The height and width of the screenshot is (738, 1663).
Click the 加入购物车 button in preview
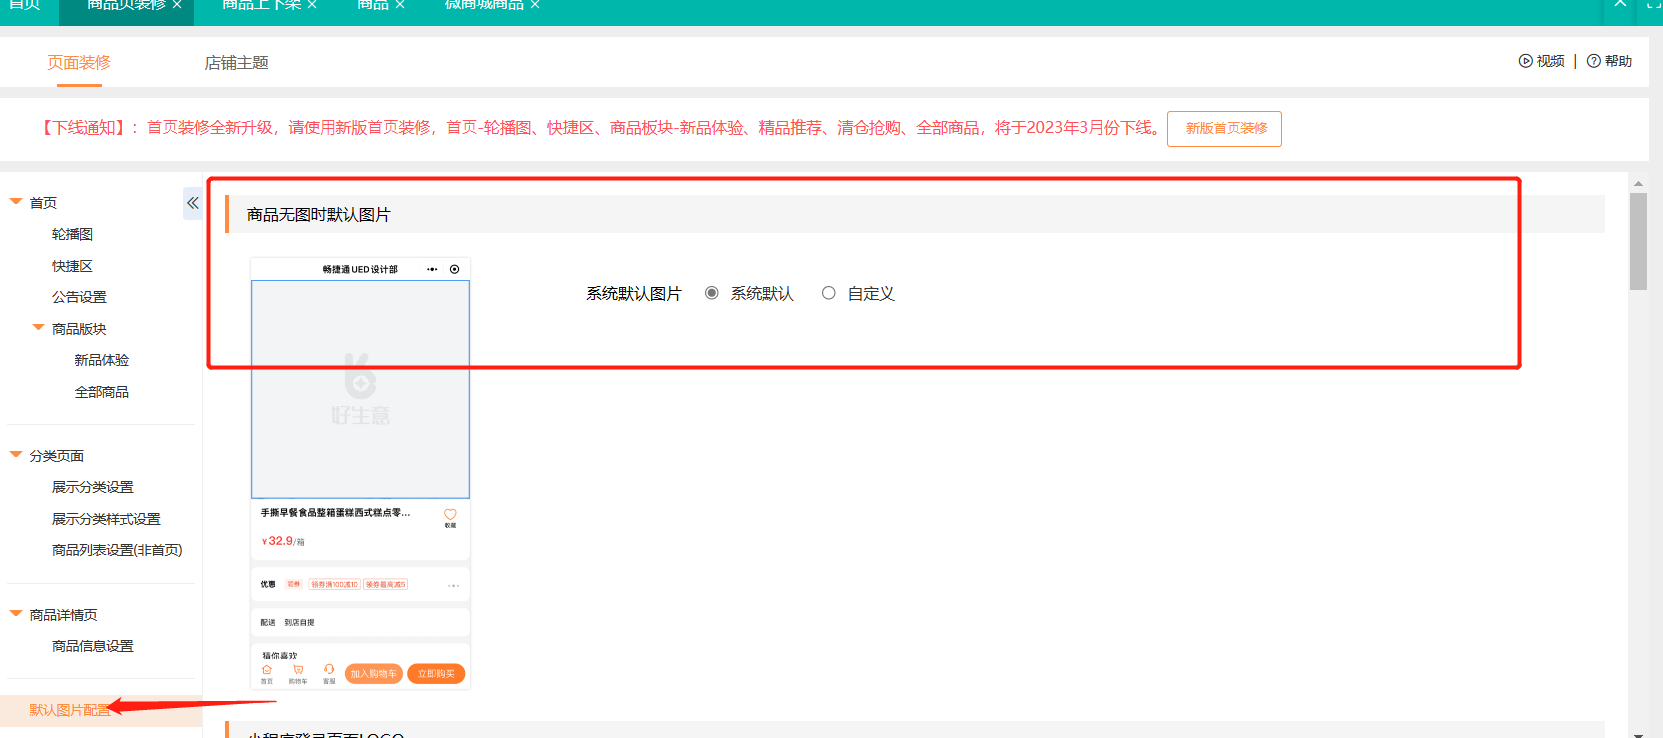tap(374, 674)
